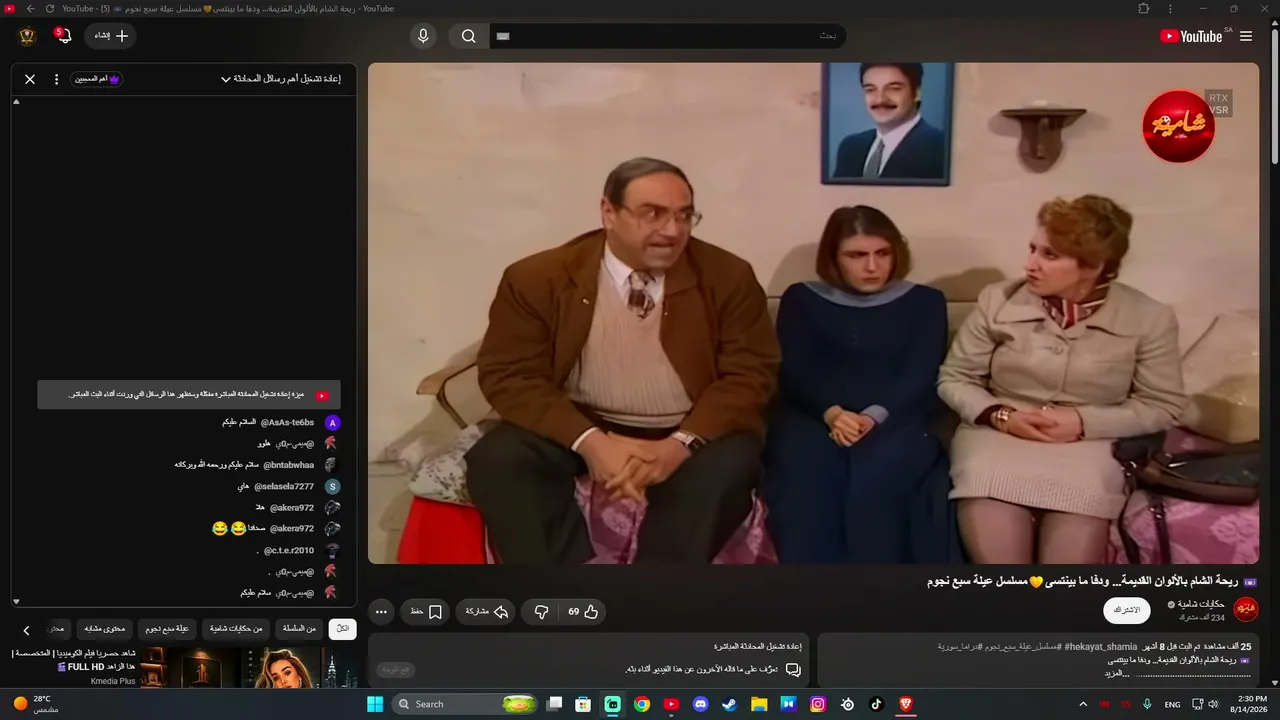This screenshot has width=1280, height=720.
Task: Open File Explorer from the taskbar
Action: [x=760, y=704]
